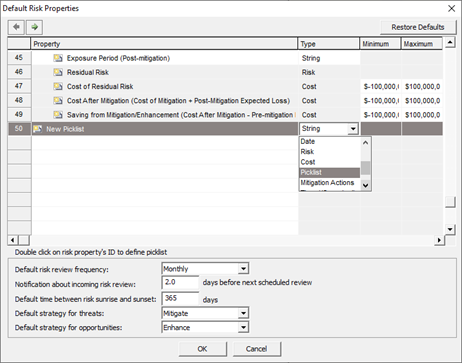
Task: Open Default strategy for opportunities dropdown
Action: (243, 328)
